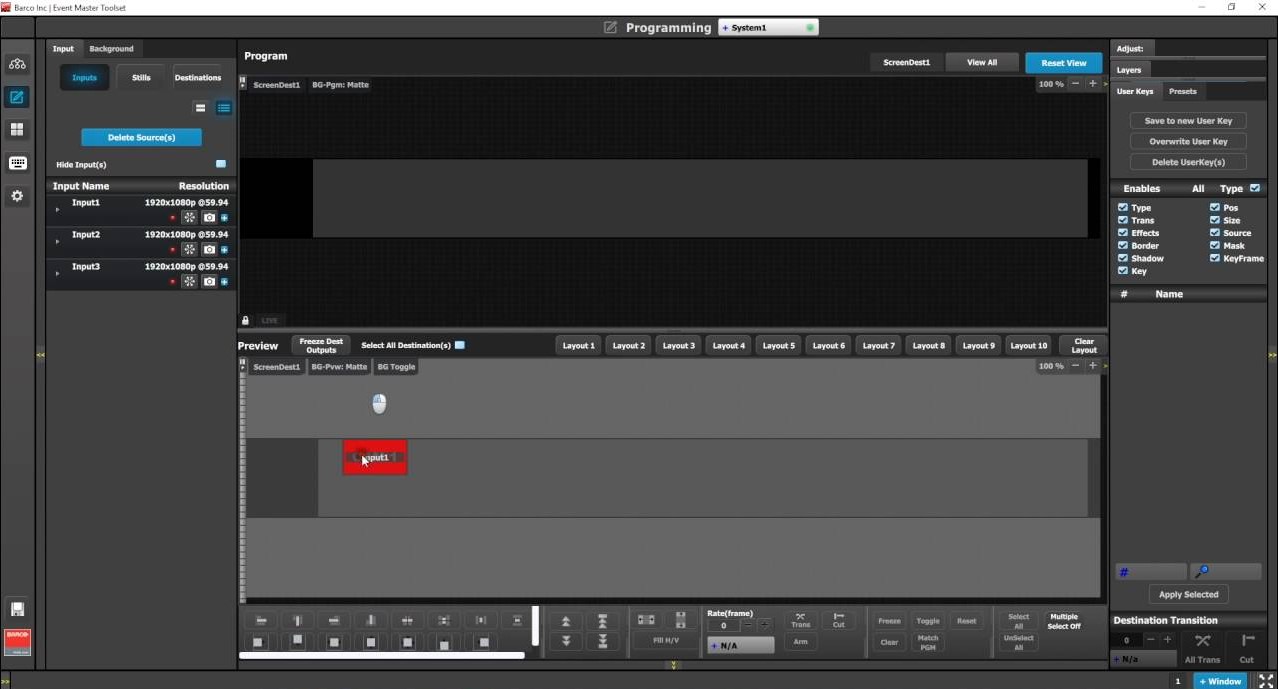Open the N/A transition selector
This screenshot has height=689, width=1278.
(x=740, y=645)
